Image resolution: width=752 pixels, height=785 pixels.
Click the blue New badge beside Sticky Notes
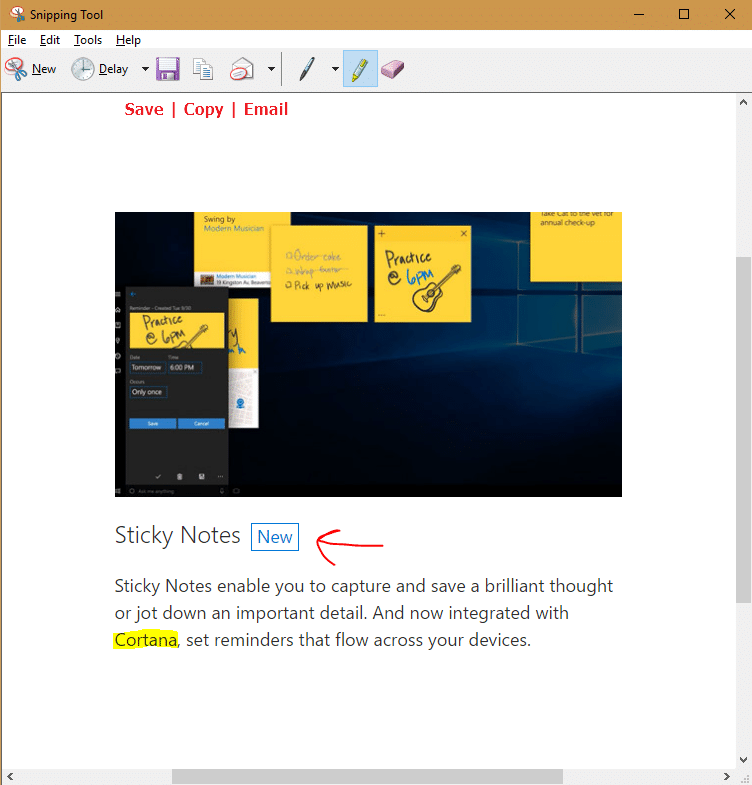point(275,537)
